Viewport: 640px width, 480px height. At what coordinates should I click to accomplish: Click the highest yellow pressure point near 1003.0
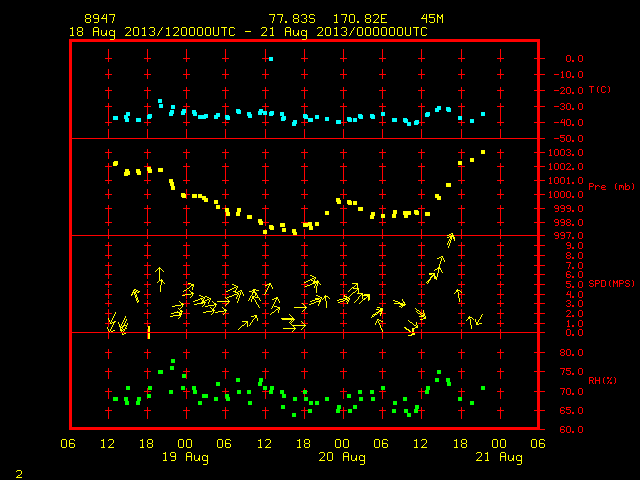tap(483, 152)
